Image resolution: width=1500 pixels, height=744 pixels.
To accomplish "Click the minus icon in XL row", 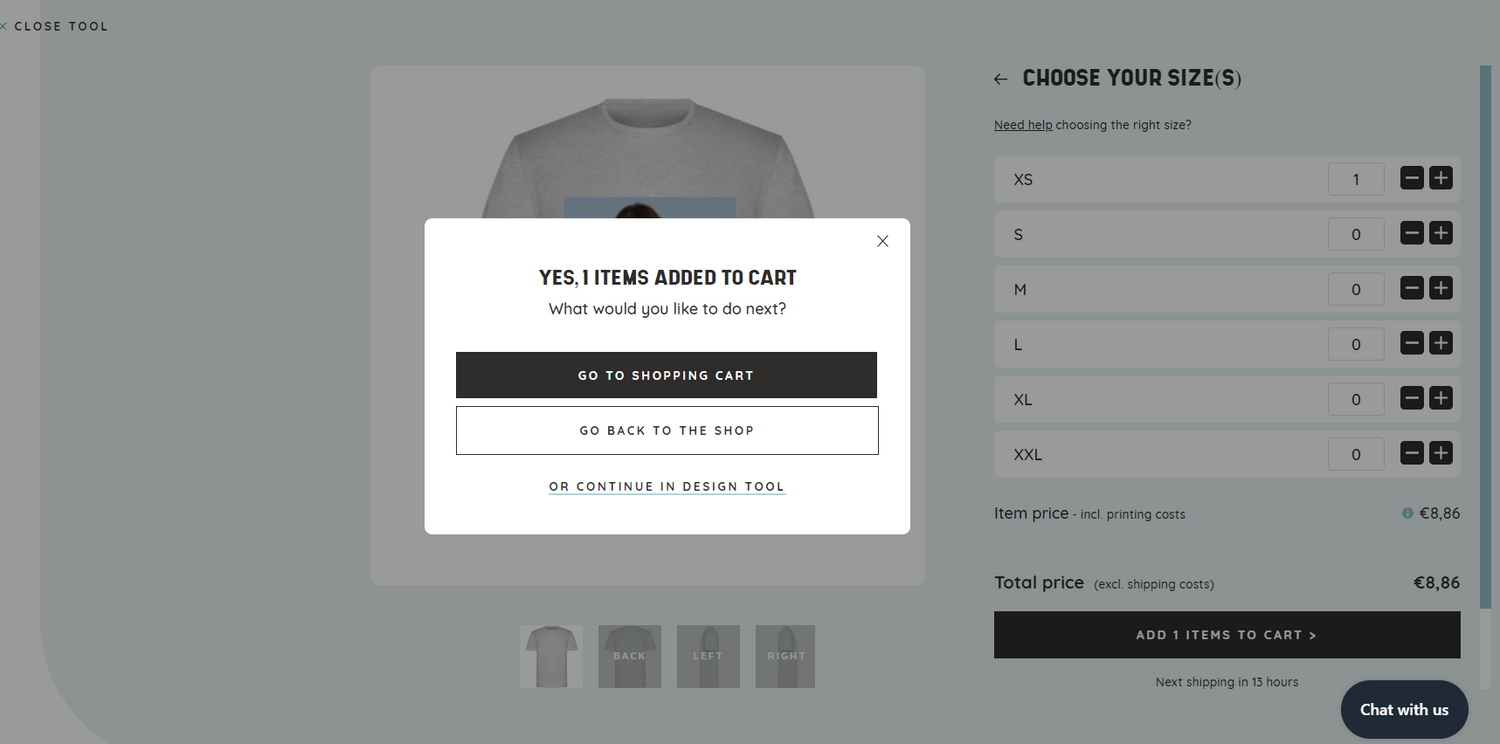I will pos(1412,399).
